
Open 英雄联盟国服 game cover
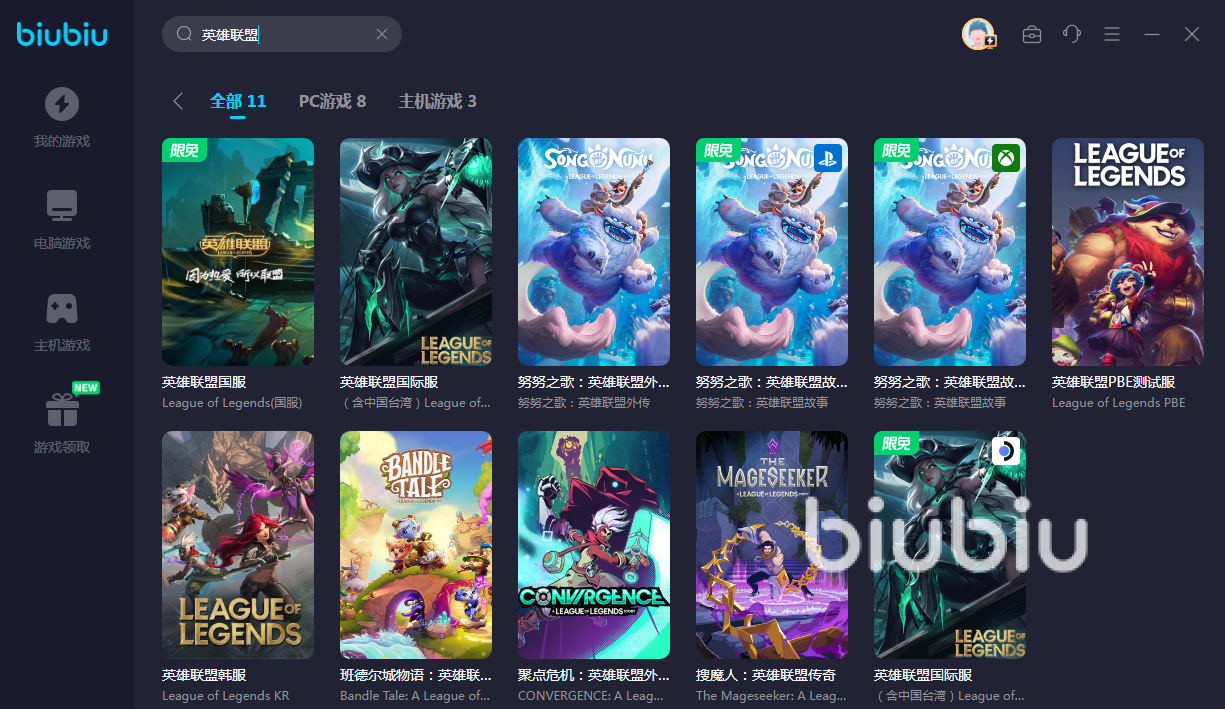coord(238,252)
